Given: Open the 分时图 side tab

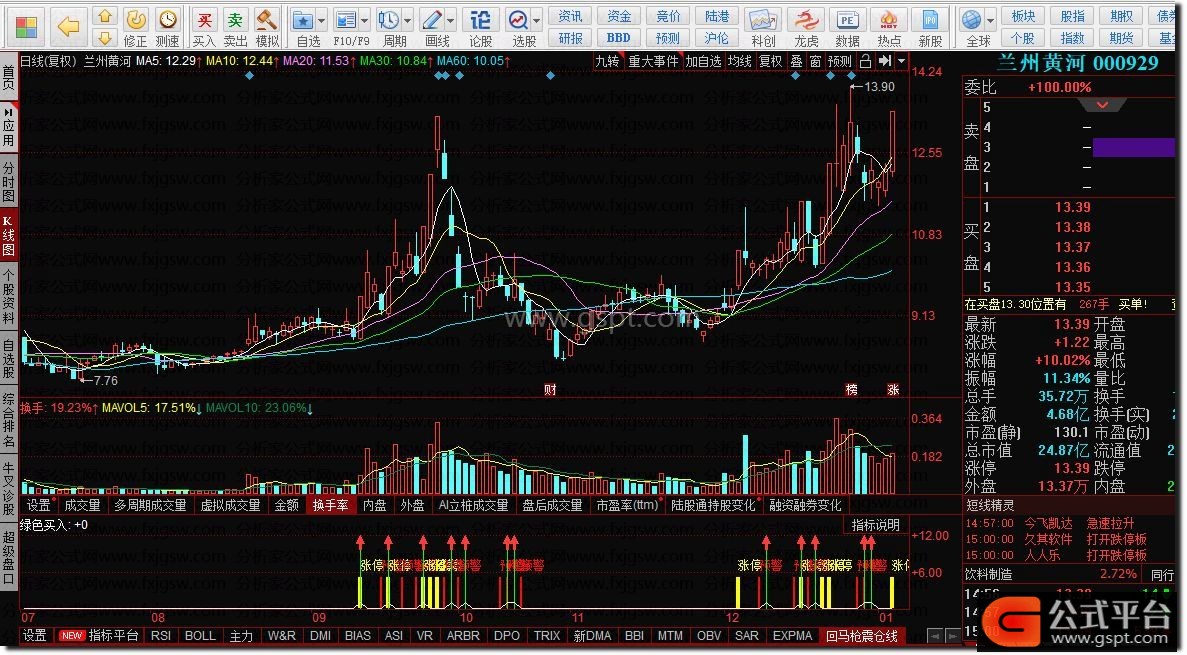Looking at the screenshot, I should coord(8,182).
